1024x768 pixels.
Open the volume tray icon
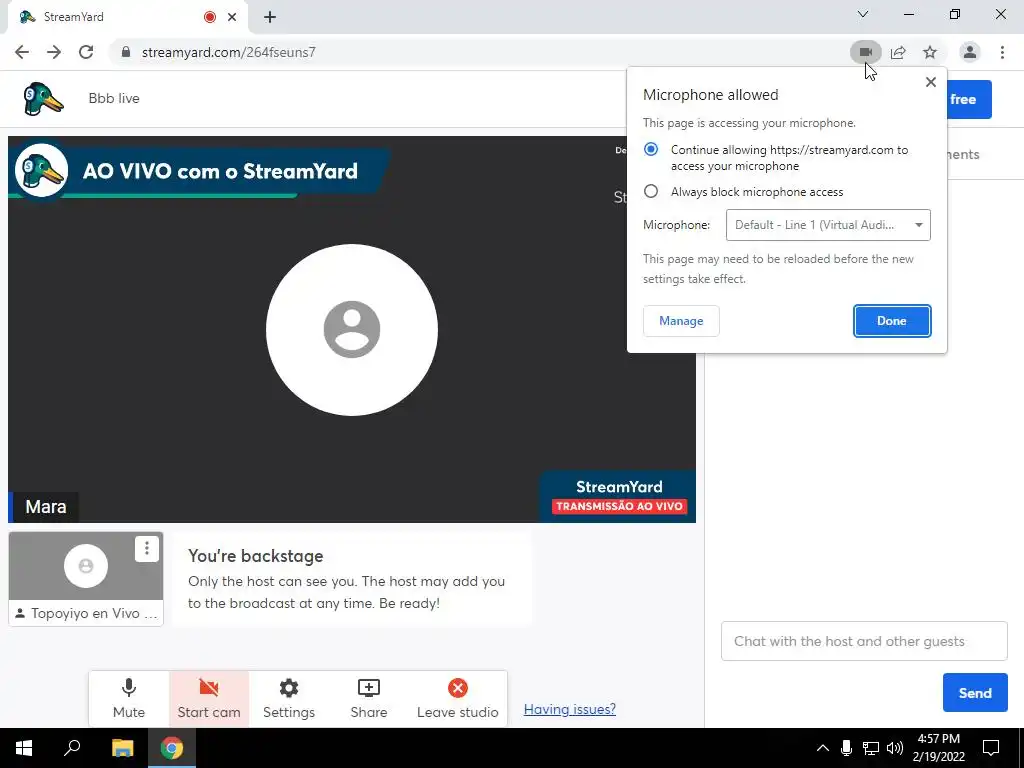pos(895,748)
